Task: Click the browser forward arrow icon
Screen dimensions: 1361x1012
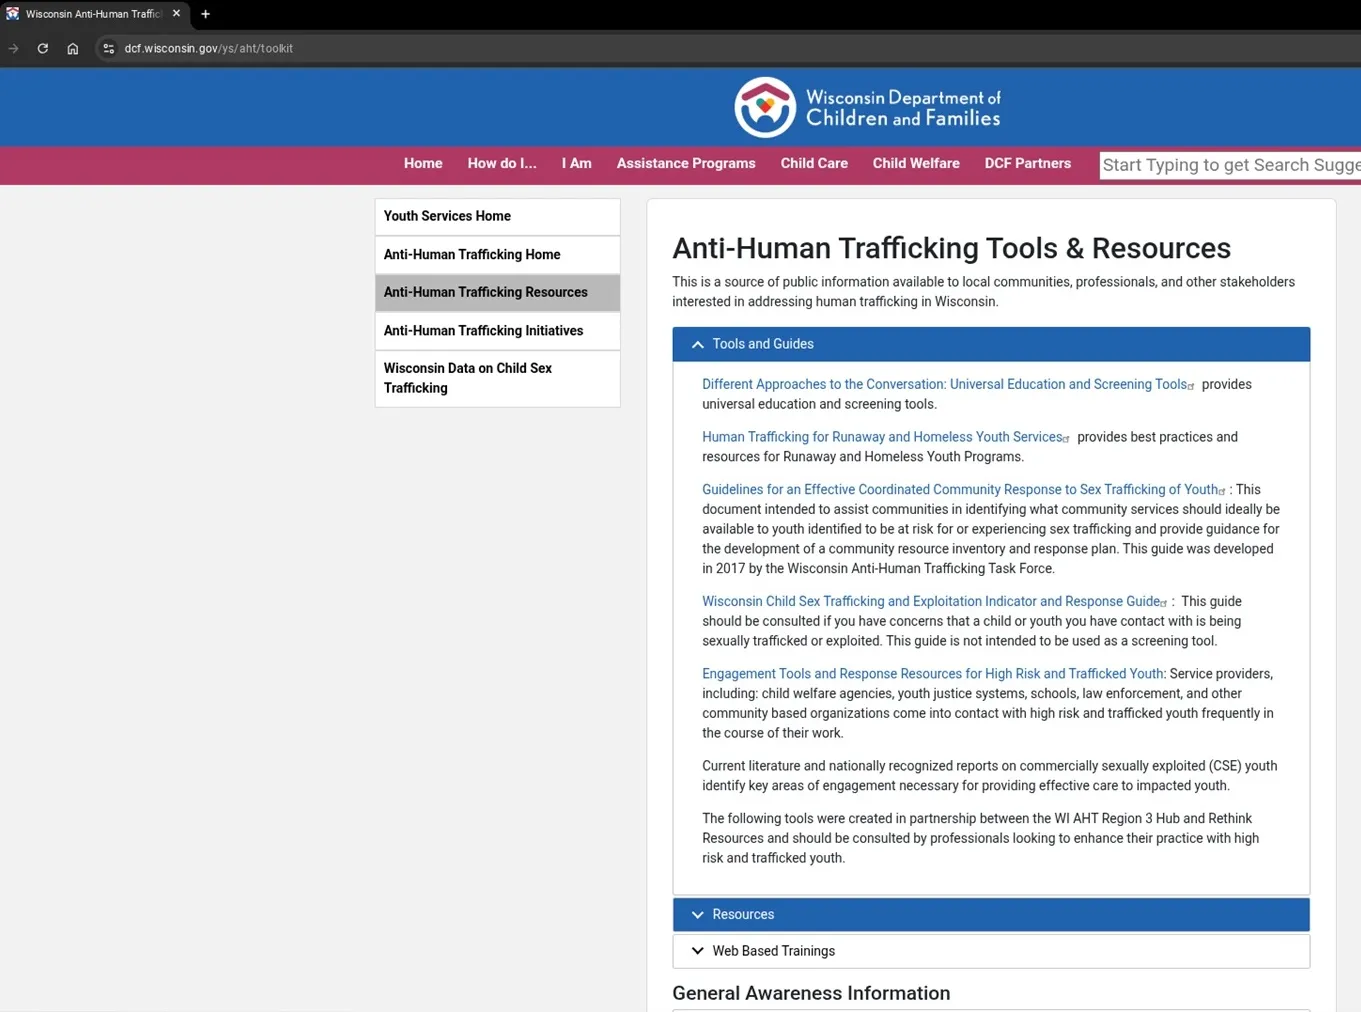Action: tap(13, 48)
